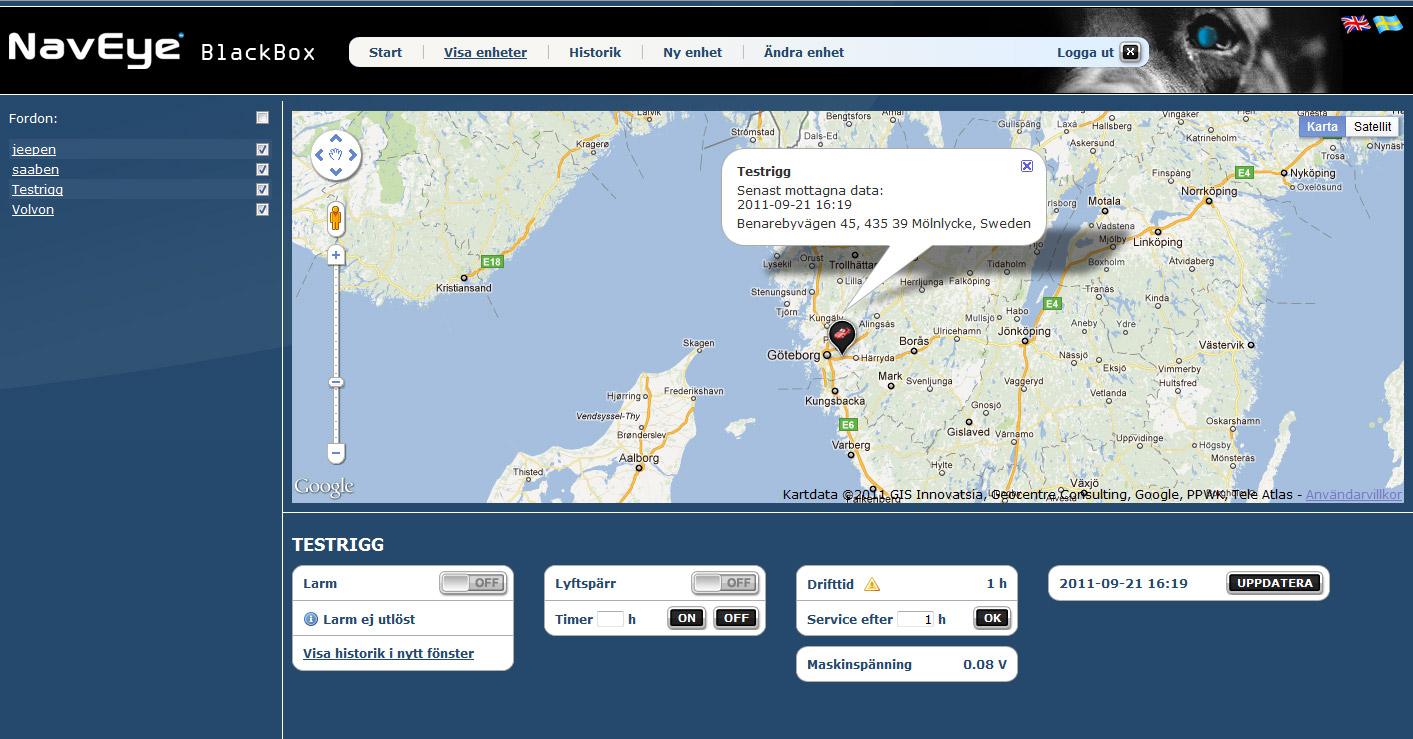Open the Ny enhet menu item

point(692,52)
